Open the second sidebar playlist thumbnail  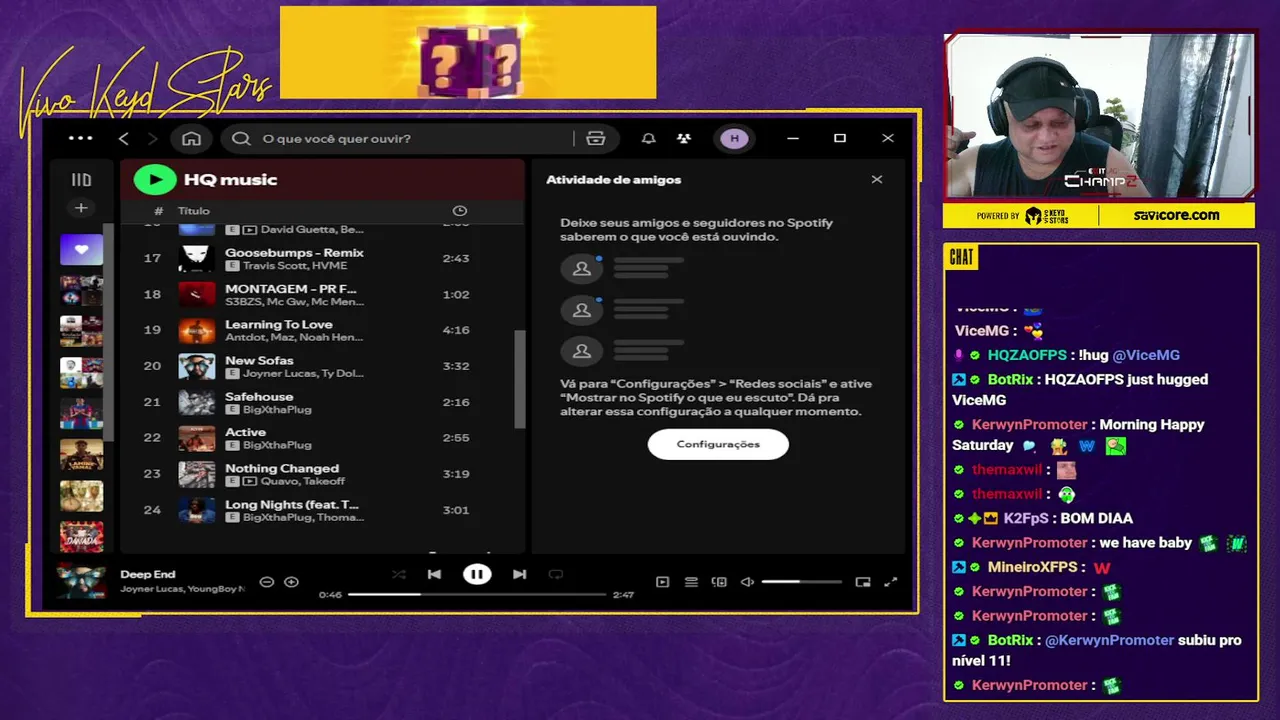click(x=81, y=290)
